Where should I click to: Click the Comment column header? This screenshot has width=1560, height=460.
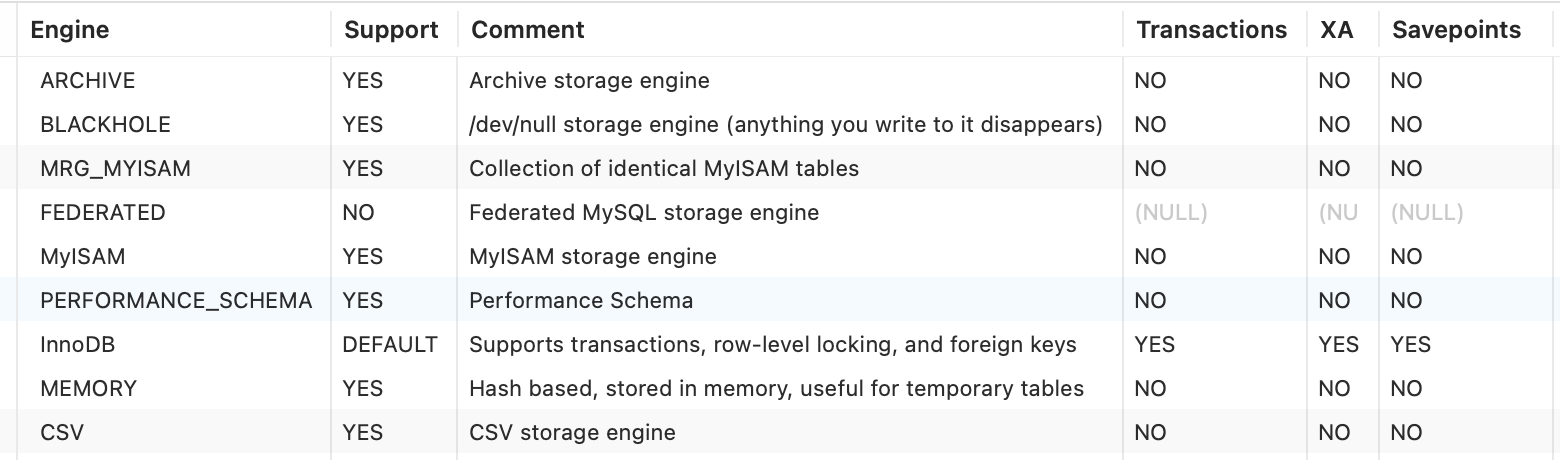tap(528, 30)
